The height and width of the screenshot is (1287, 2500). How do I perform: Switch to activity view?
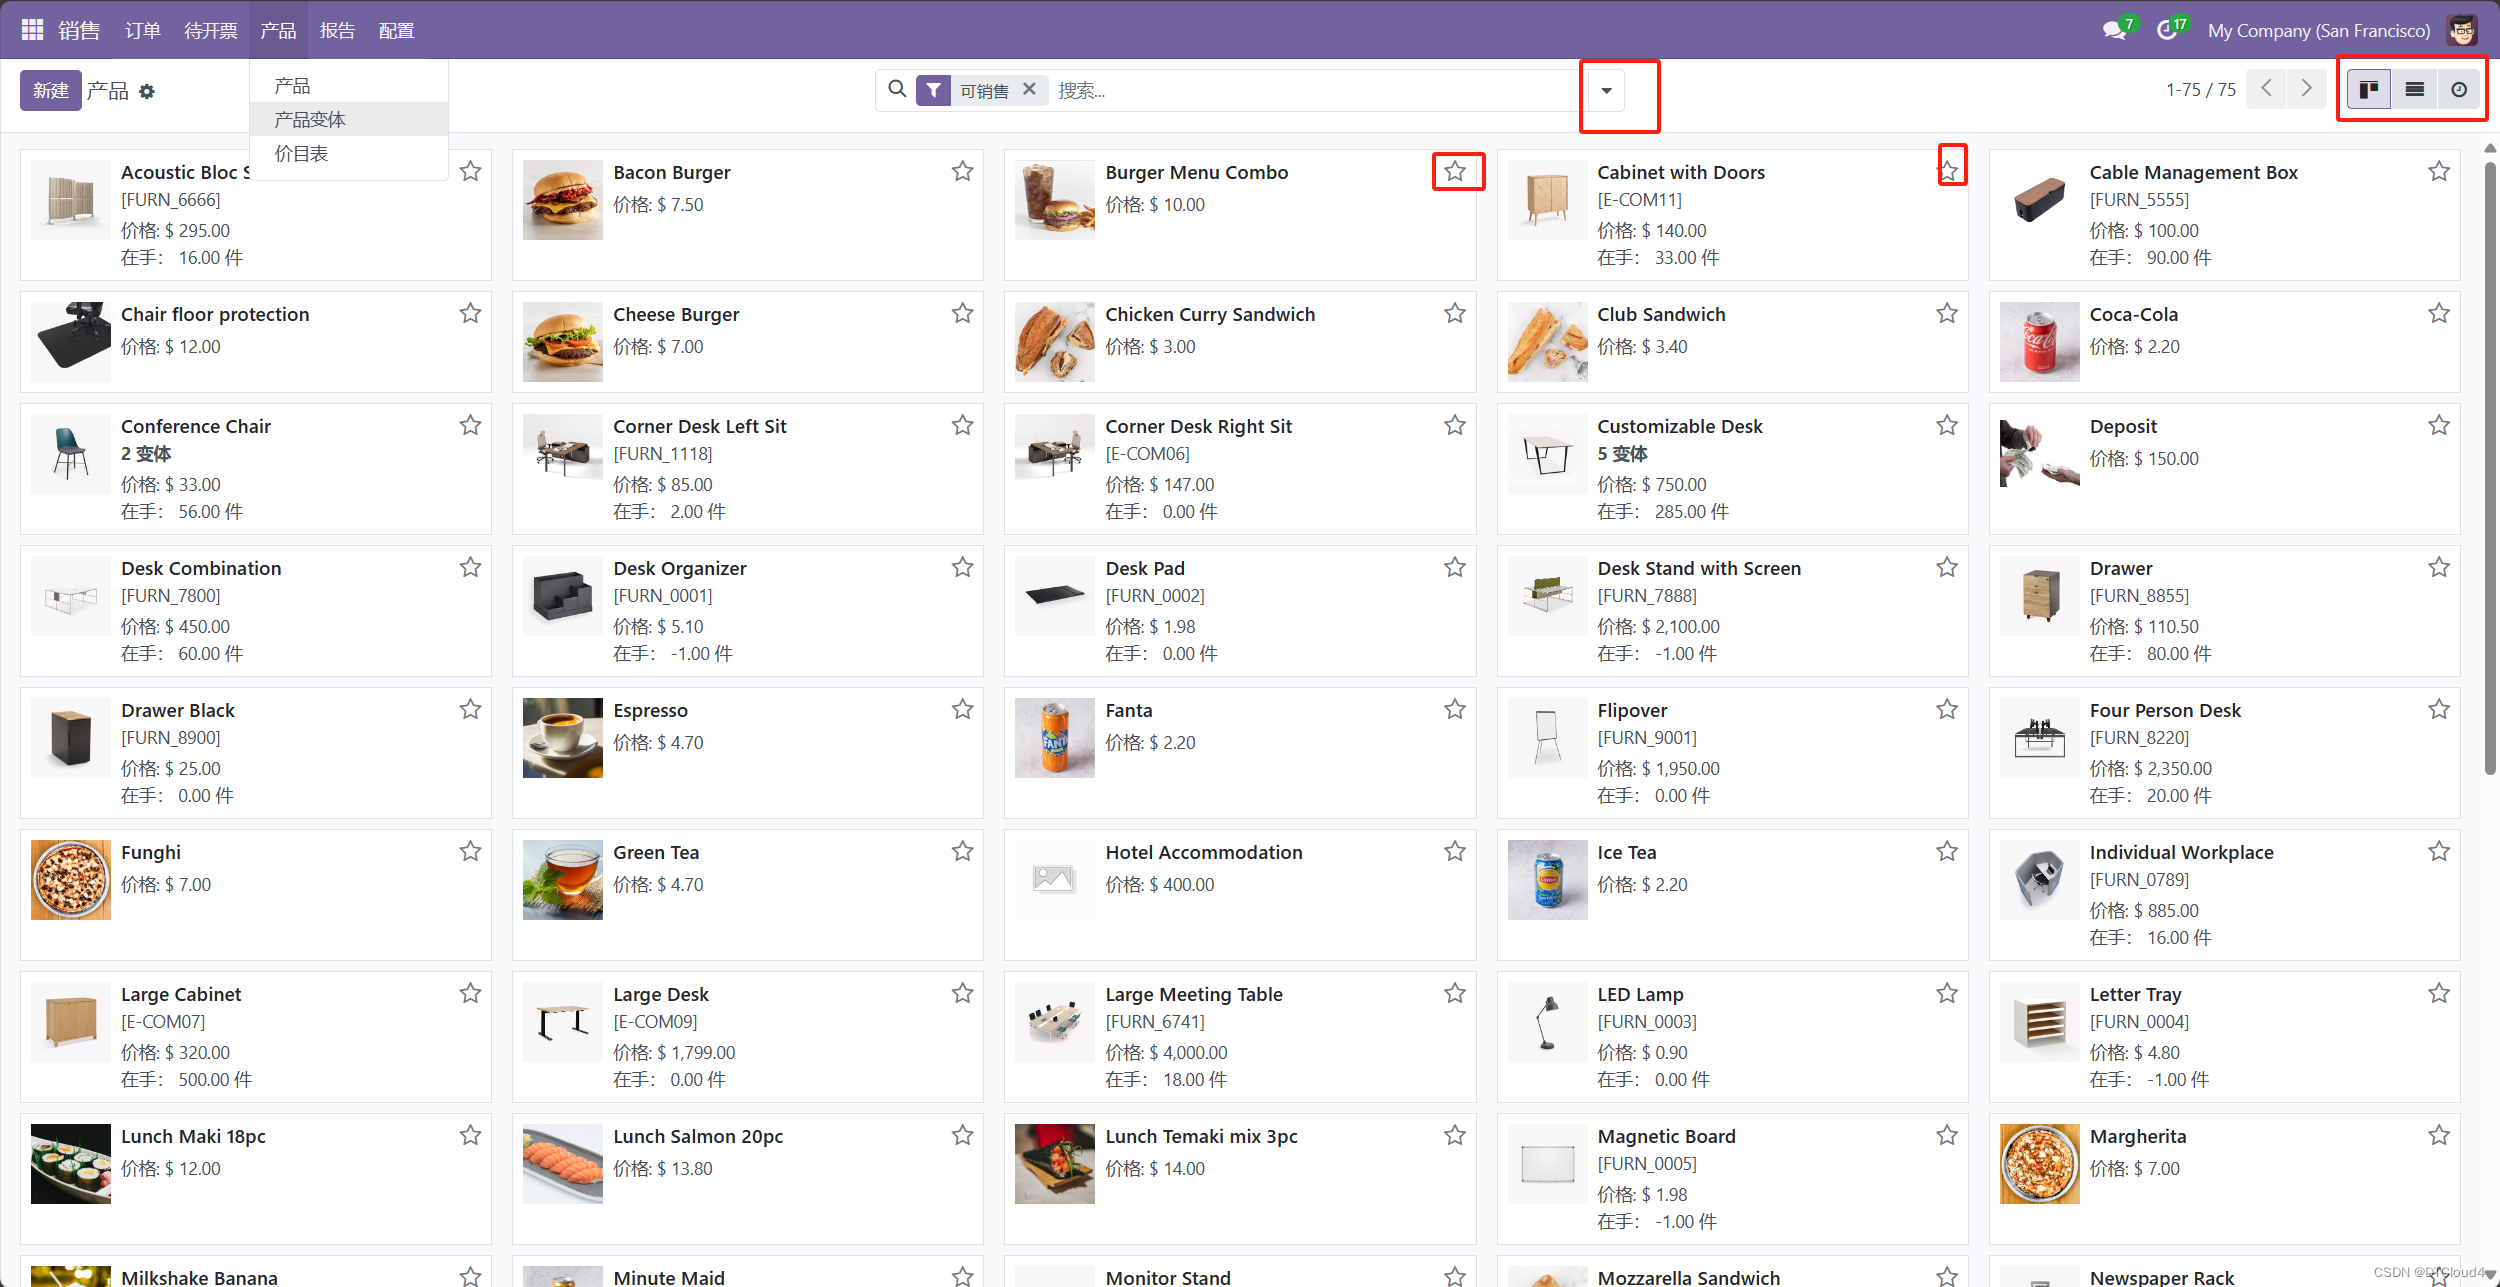click(x=2459, y=90)
